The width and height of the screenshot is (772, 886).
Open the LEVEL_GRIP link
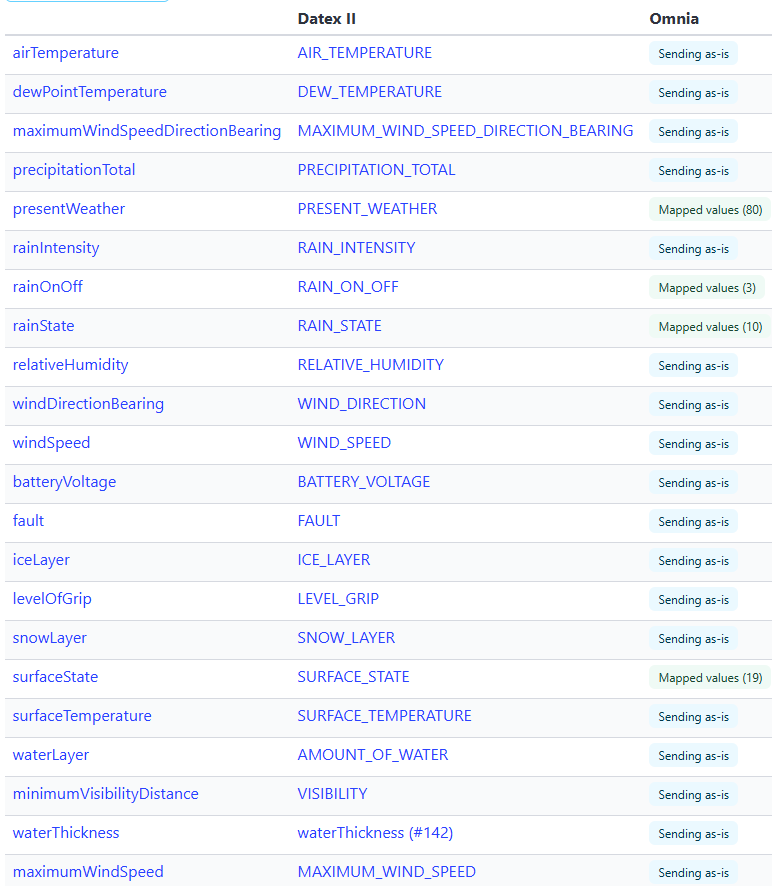(338, 599)
